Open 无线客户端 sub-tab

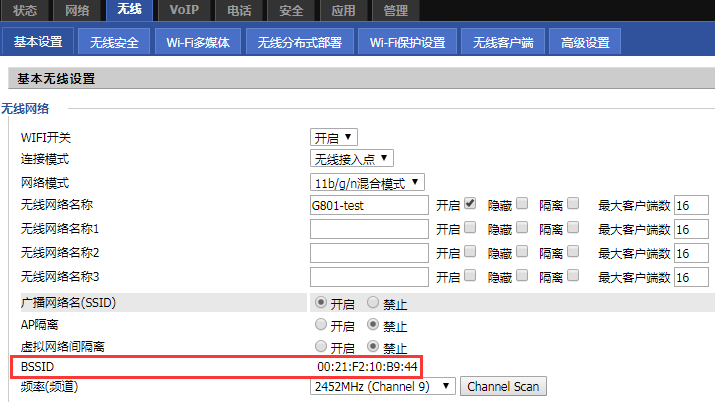coord(503,42)
